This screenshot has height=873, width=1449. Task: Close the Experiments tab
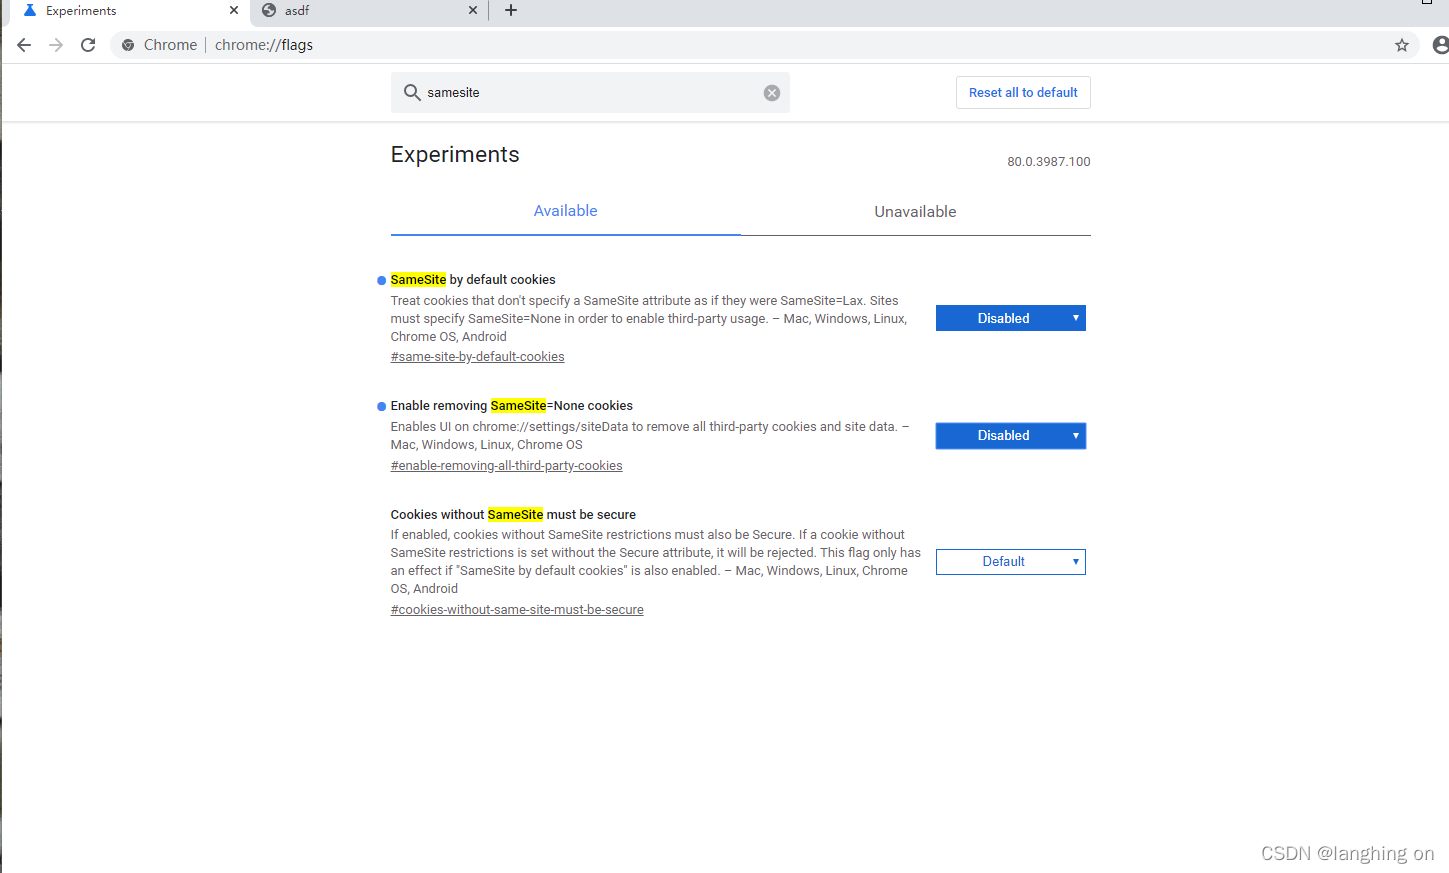[x=234, y=10]
